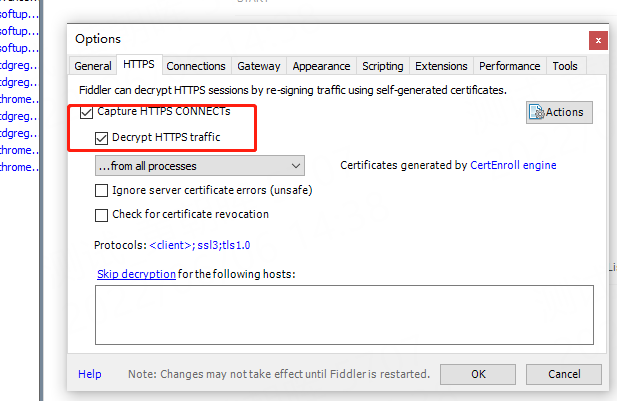View the Extensions tab
617x401 pixels.
[441, 66]
